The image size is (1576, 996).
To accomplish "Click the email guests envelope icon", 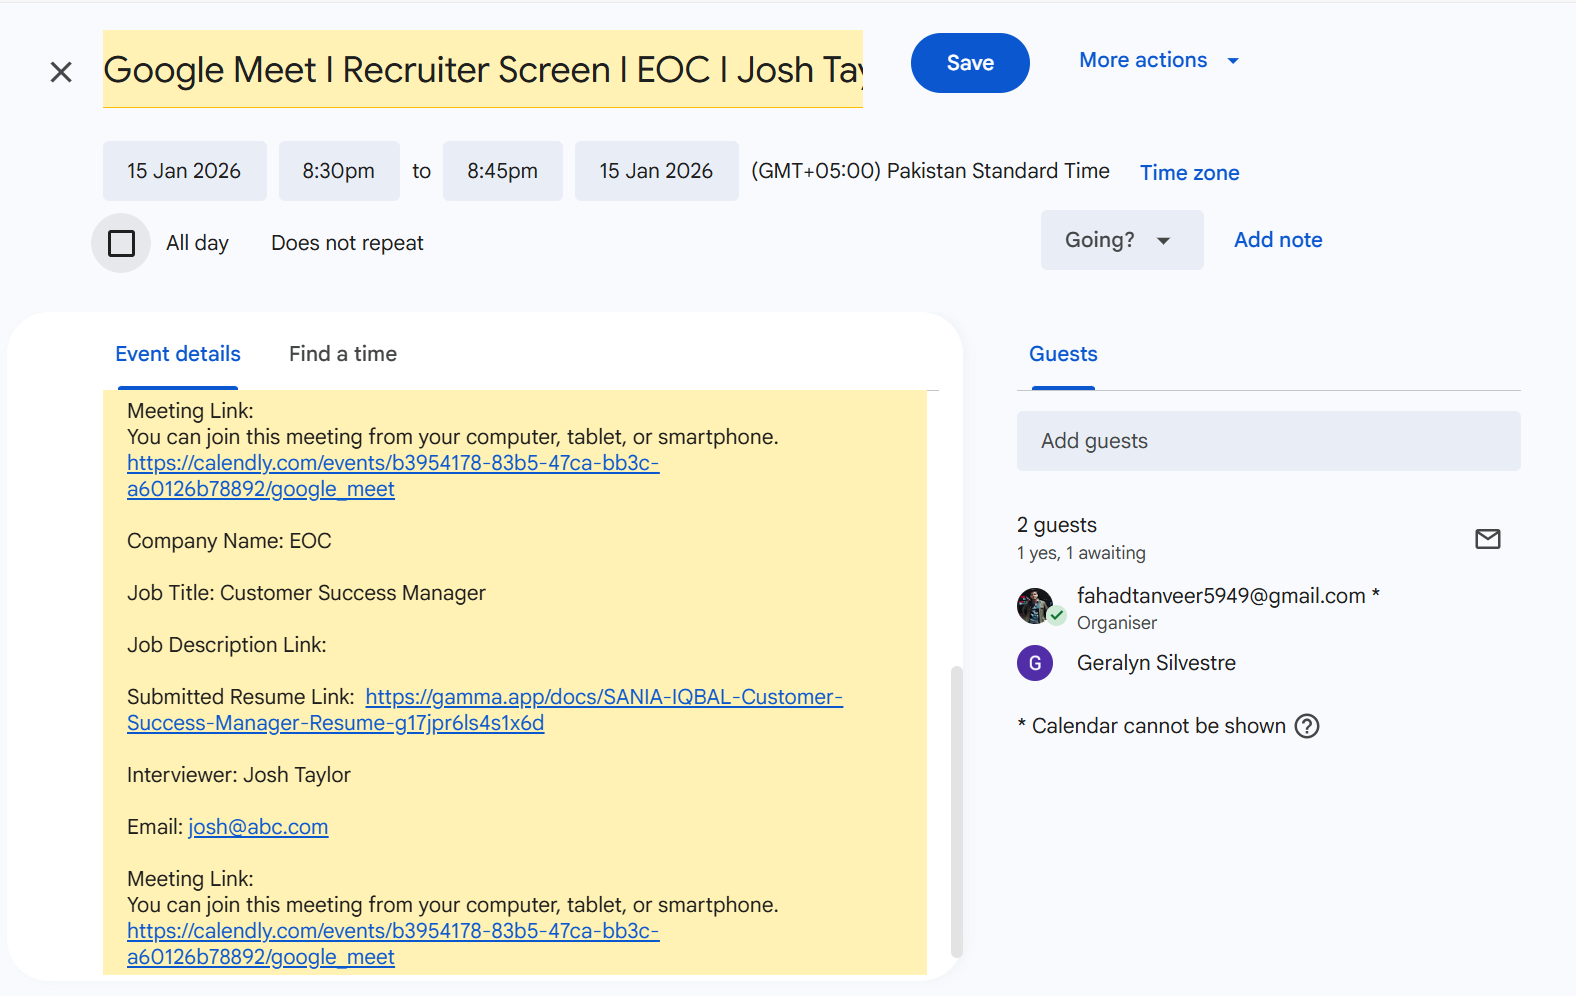I will point(1488,539).
